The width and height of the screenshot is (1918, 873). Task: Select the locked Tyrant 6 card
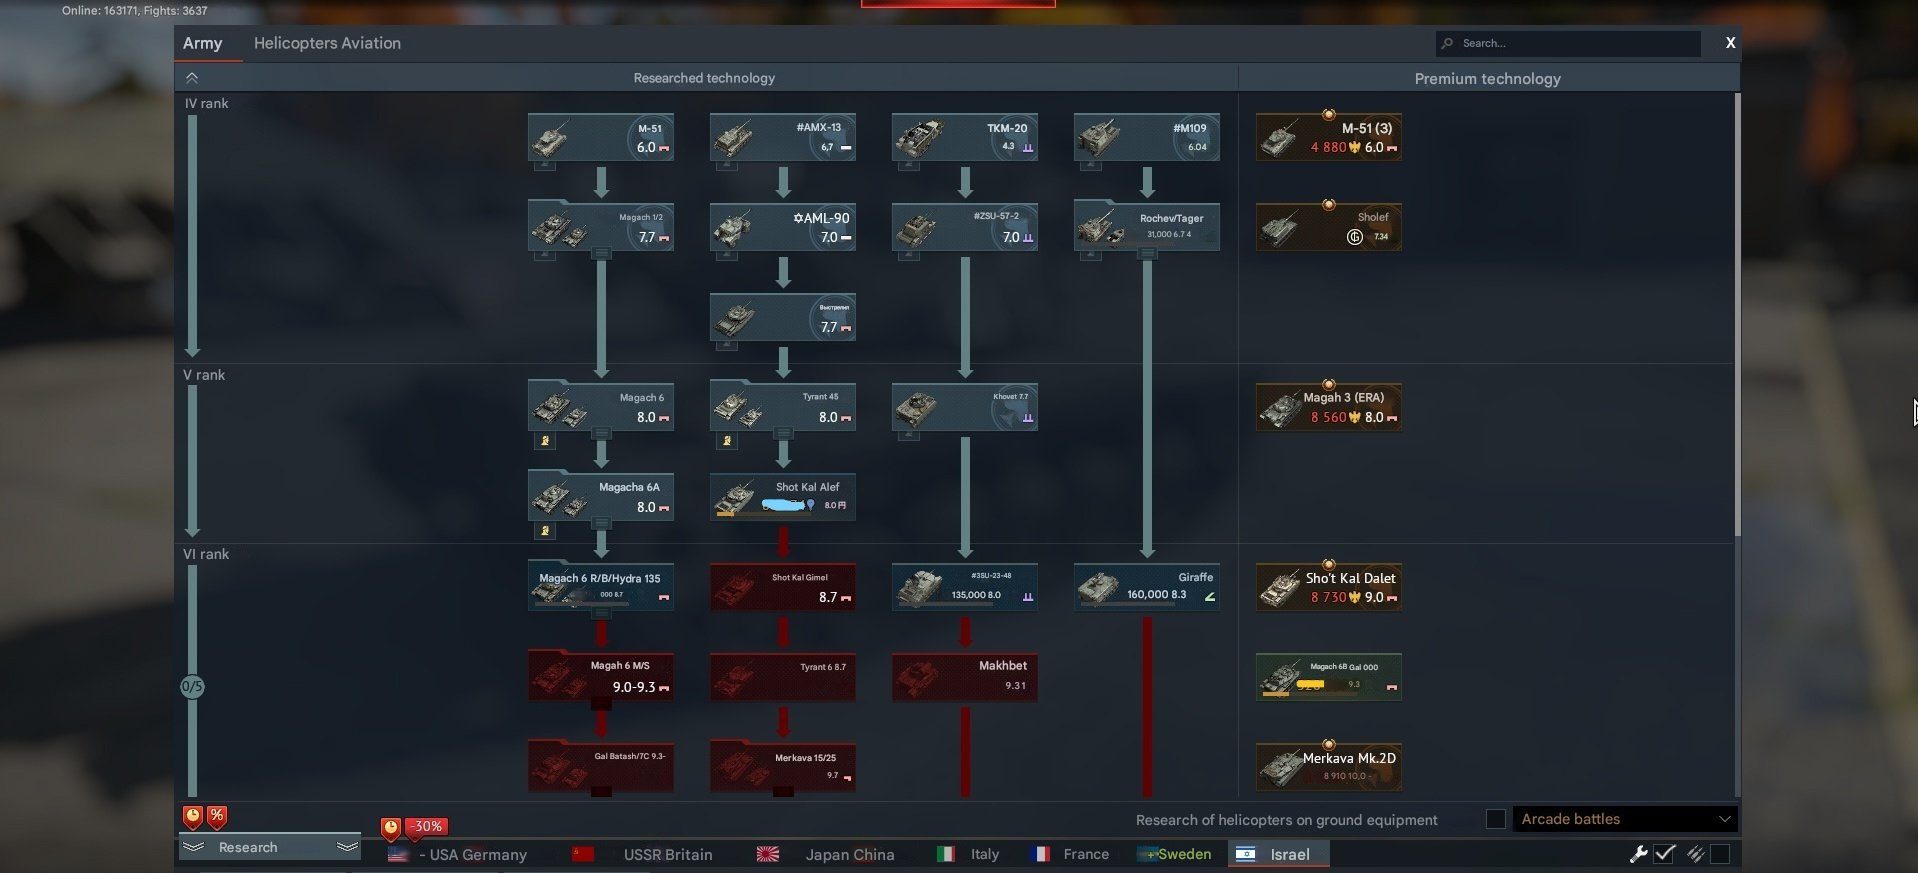[x=782, y=677]
